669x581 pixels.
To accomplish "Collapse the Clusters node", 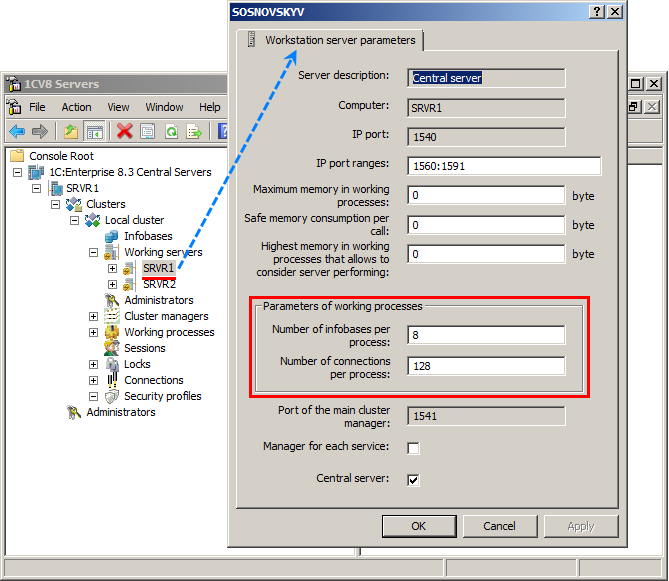I will click(55, 204).
